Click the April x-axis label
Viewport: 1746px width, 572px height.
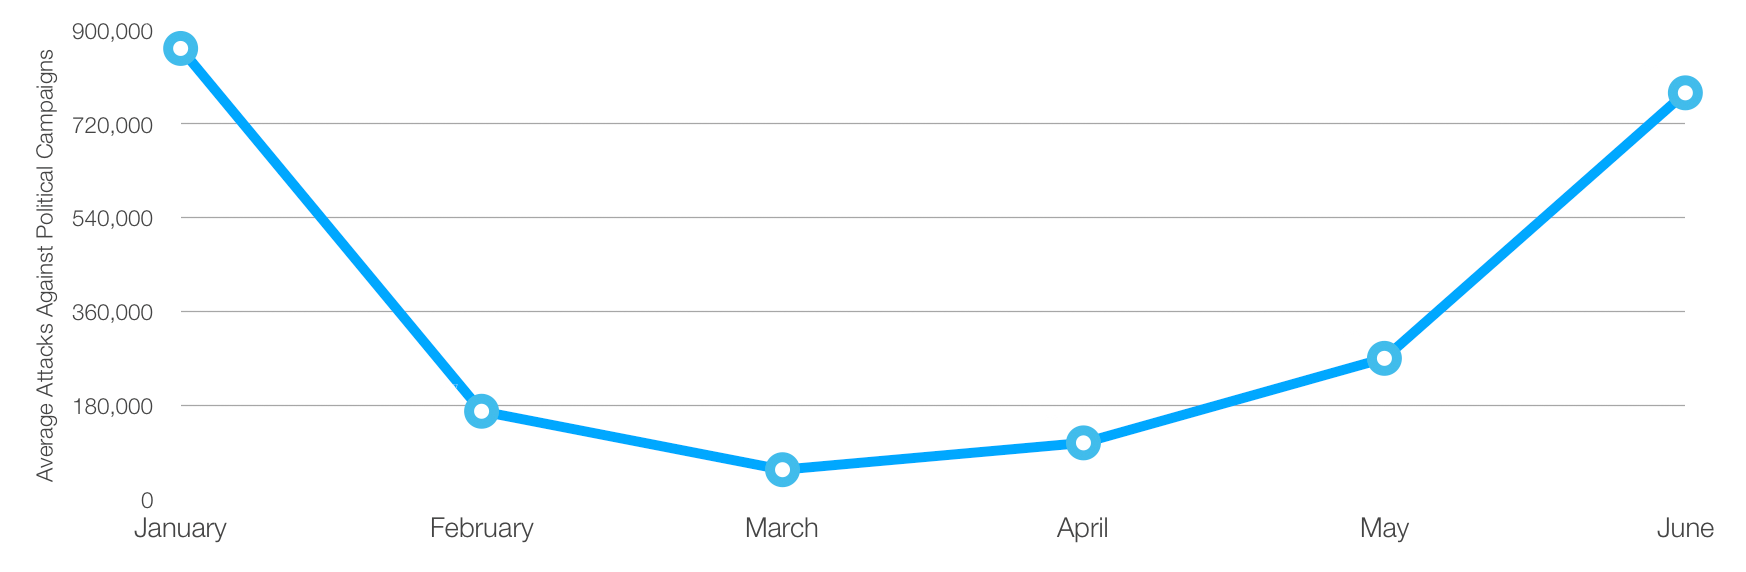pos(1083,528)
